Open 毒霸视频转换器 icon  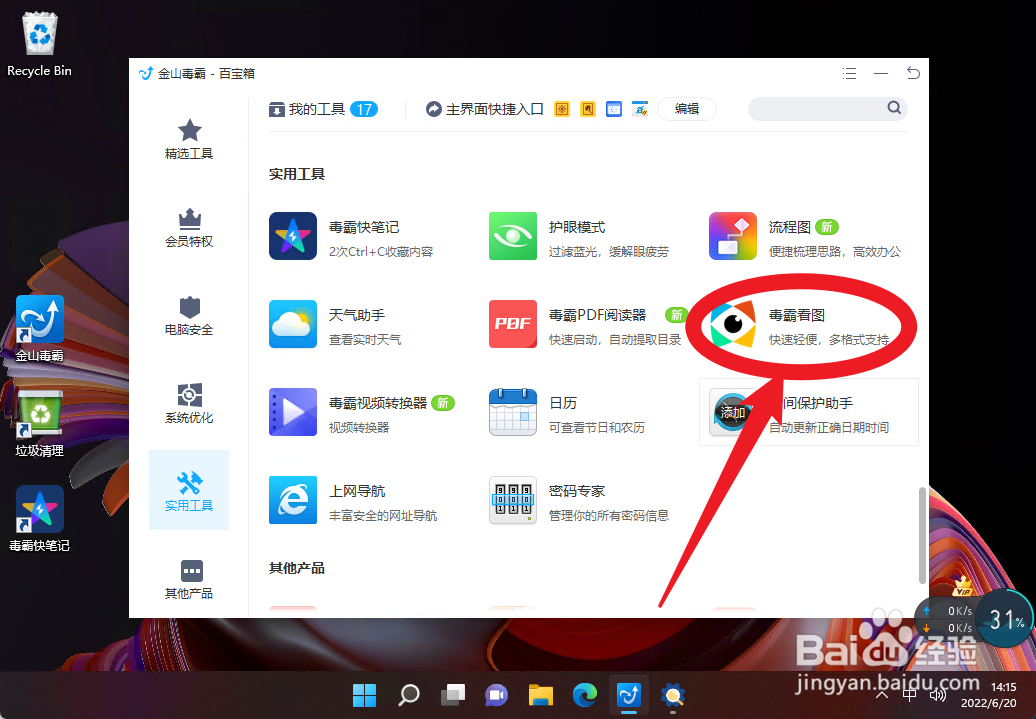click(293, 412)
